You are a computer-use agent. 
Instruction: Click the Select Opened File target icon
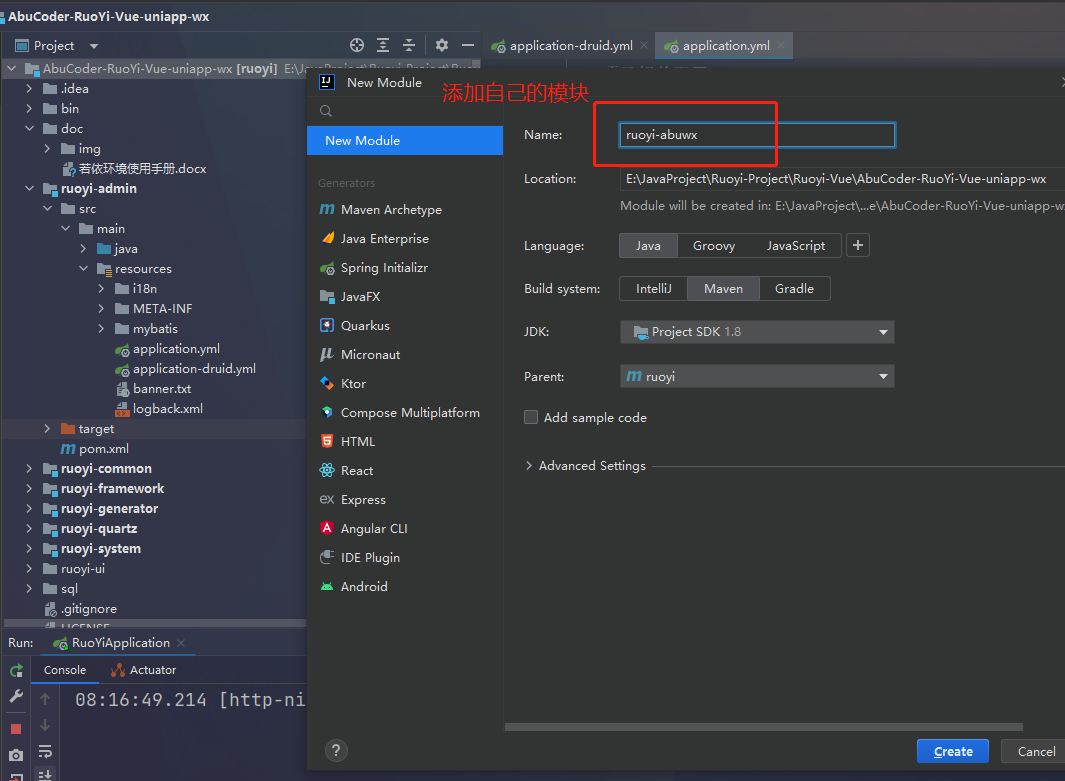click(x=357, y=46)
